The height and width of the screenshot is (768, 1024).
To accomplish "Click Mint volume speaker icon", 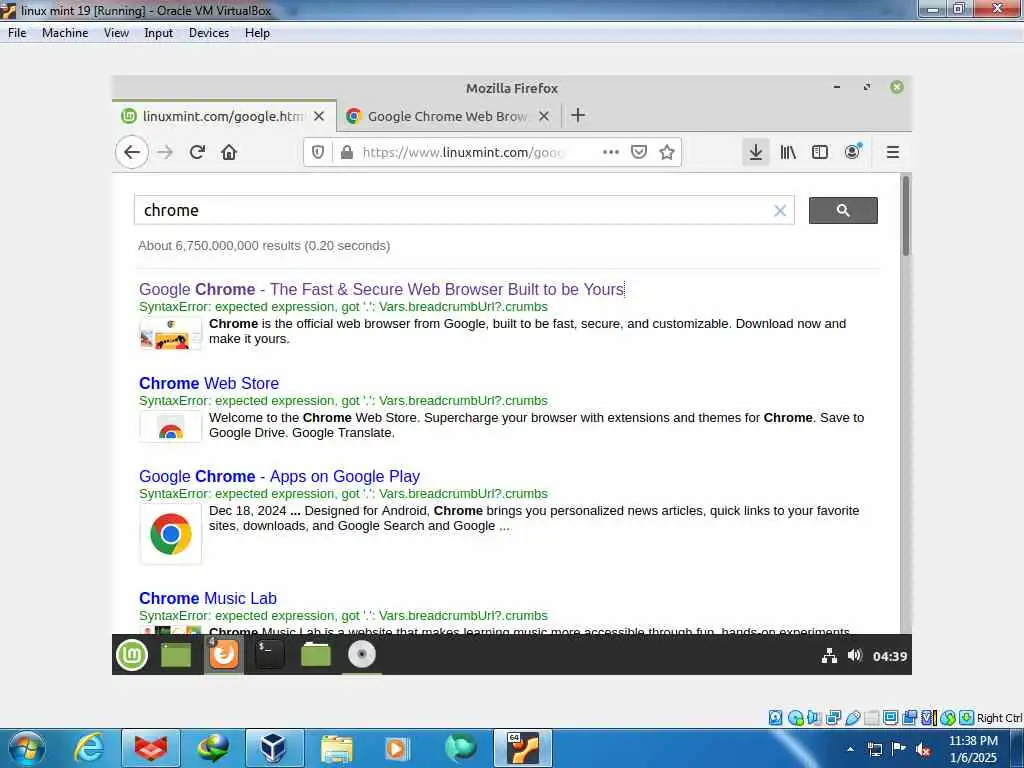I will click(x=854, y=655).
